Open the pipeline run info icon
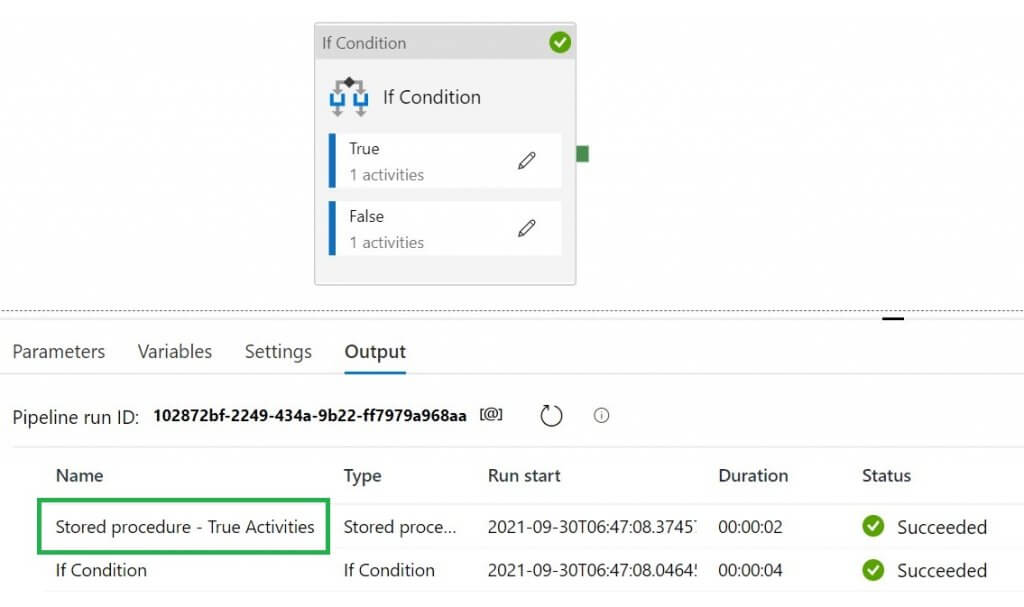1024x607 pixels. pos(601,415)
